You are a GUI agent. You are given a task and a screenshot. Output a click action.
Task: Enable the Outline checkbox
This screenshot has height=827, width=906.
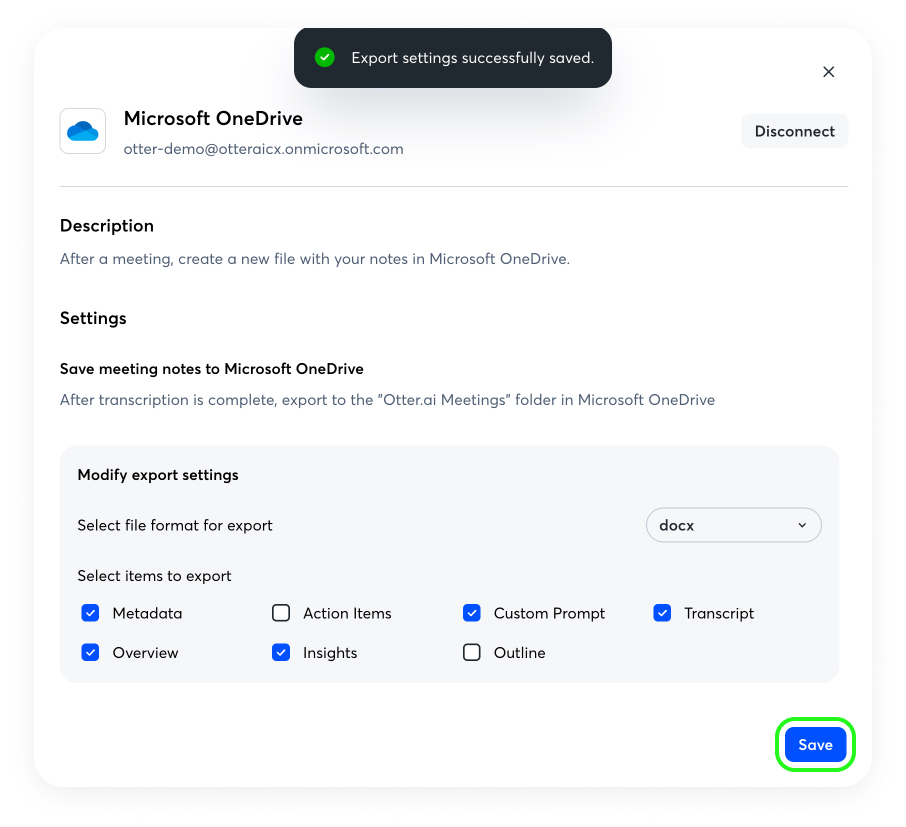coord(471,652)
